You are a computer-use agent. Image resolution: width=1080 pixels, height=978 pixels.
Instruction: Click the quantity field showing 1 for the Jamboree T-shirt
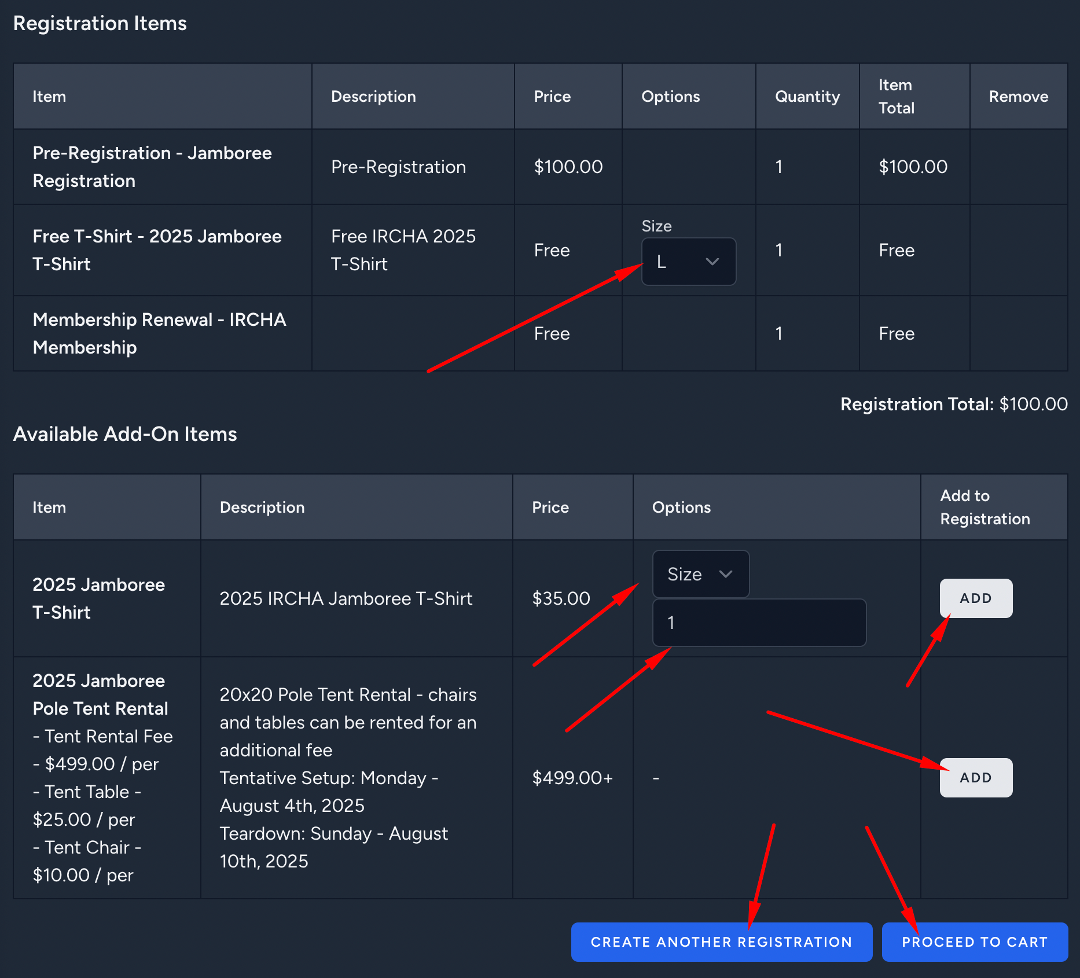pyautogui.click(x=759, y=623)
